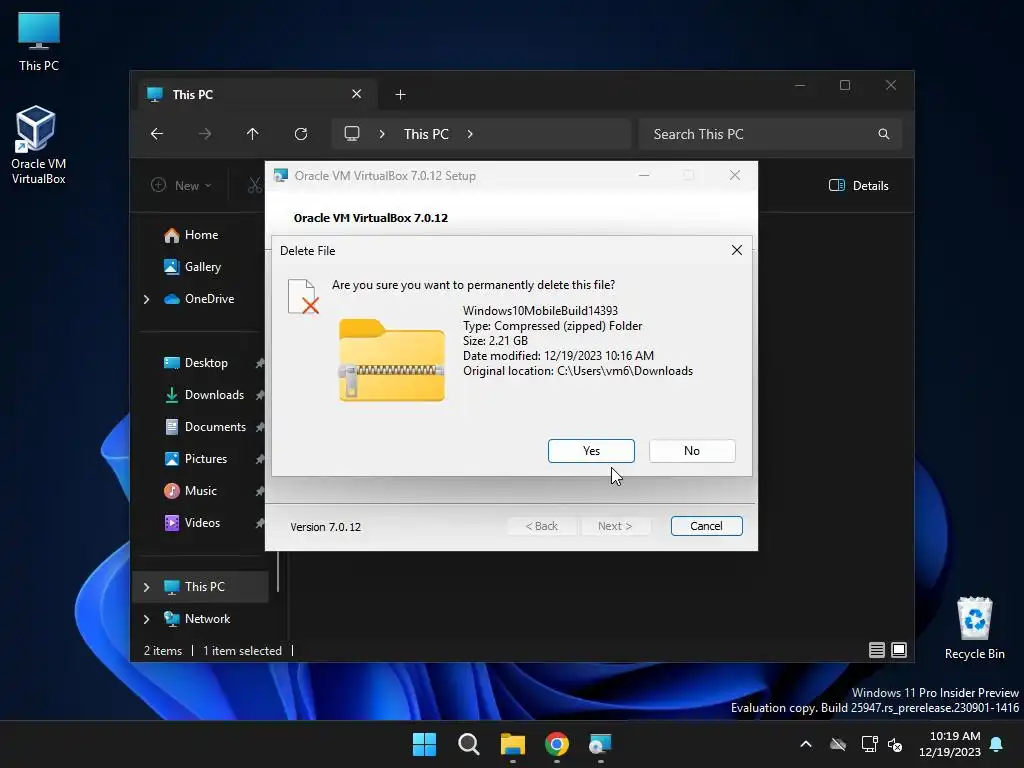The height and width of the screenshot is (768, 1024).
Task: Select This PC in the navigation pane
Action: [201, 586]
